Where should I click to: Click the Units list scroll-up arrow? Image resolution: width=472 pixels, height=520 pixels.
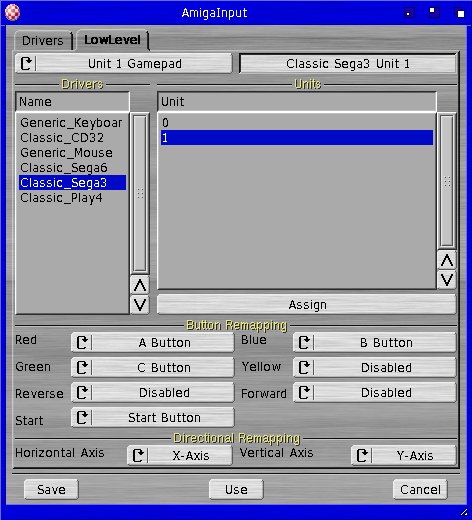point(447,260)
